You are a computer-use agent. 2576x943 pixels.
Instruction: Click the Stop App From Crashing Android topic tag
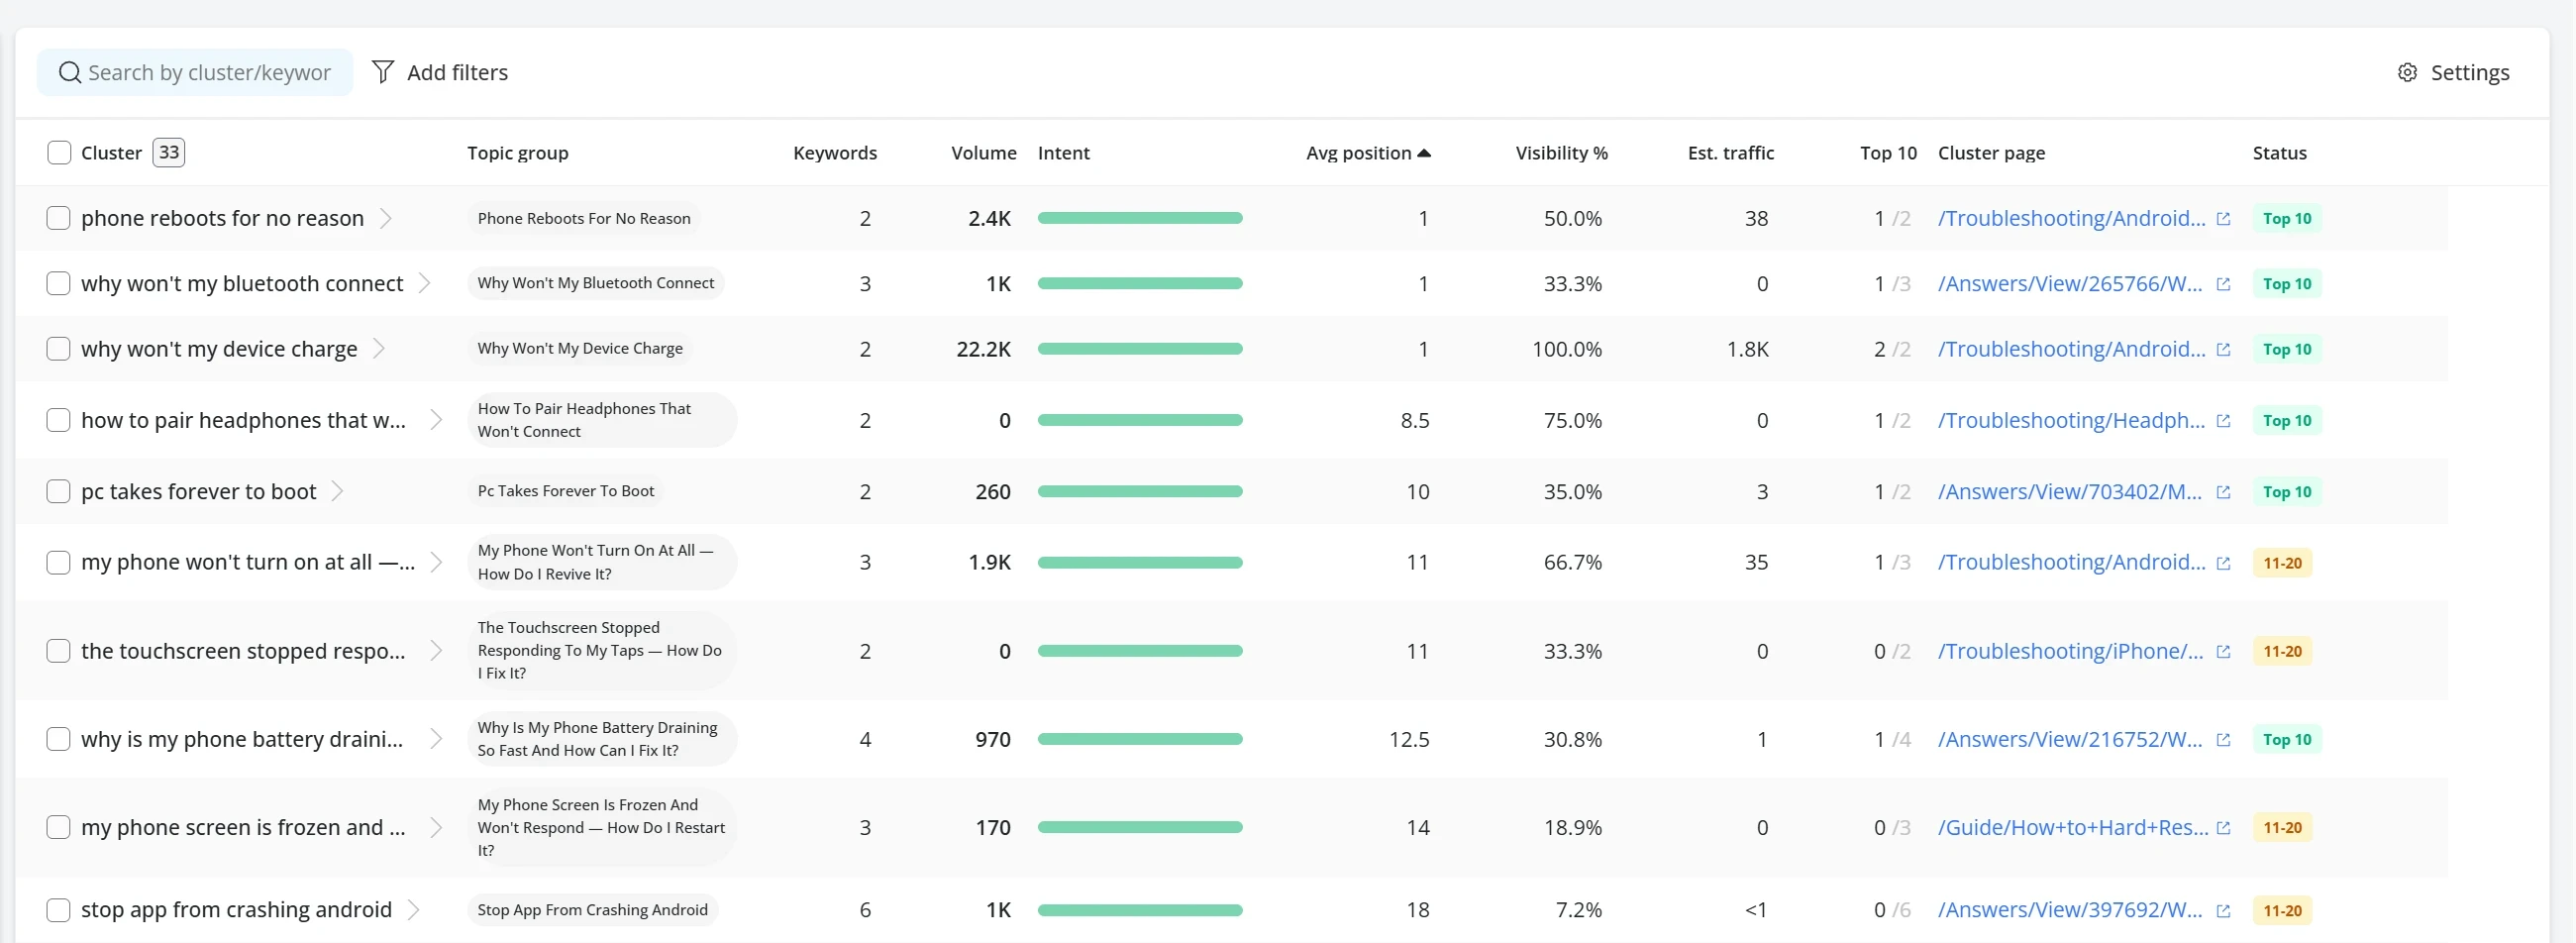[x=592, y=910]
